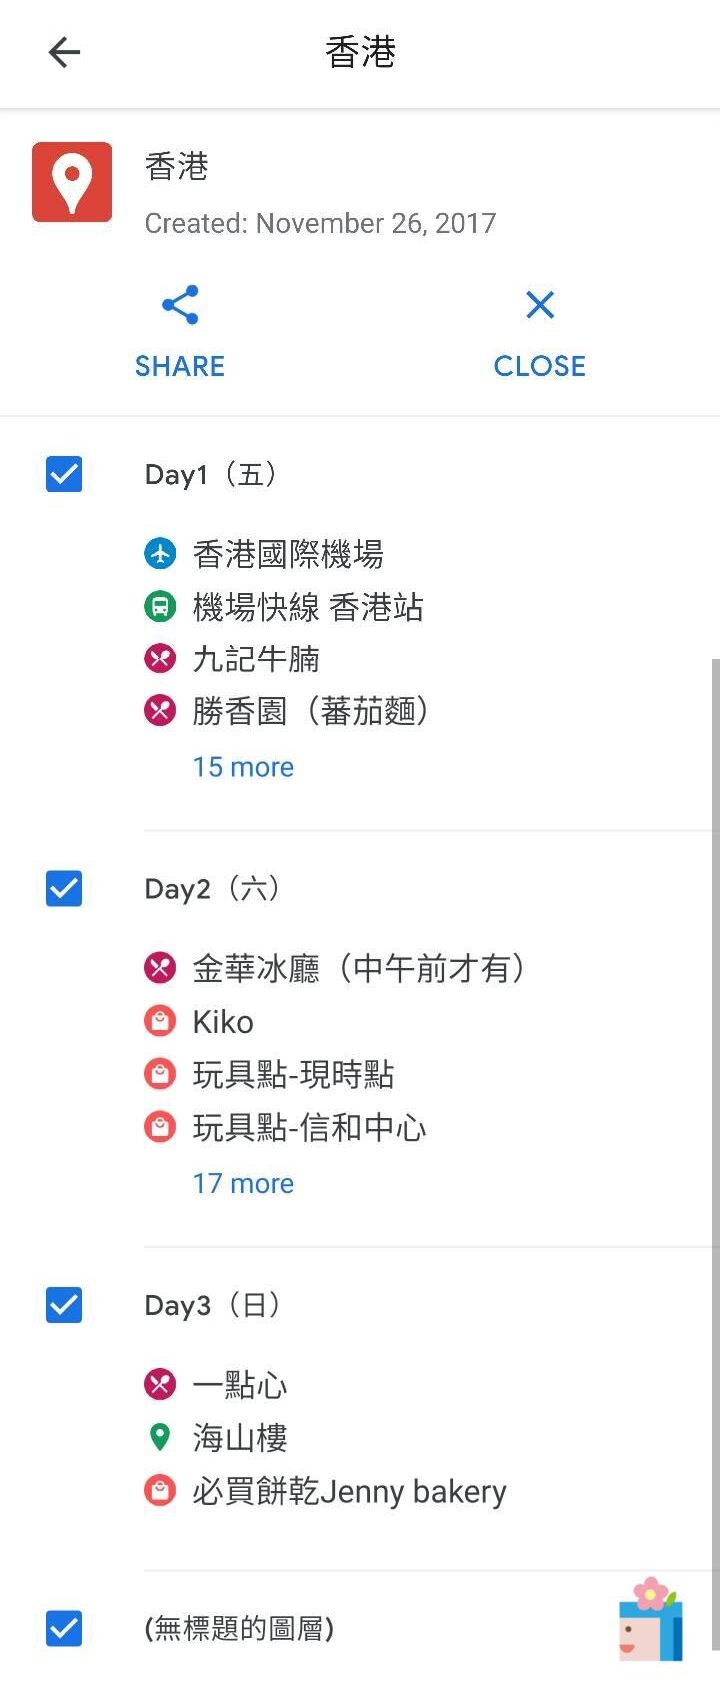The width and height of the screenshot is (720, 1687).
Task: Select the airplane icon for 香港國際機場
Action: pyautogui.click(x=160, y=553)
